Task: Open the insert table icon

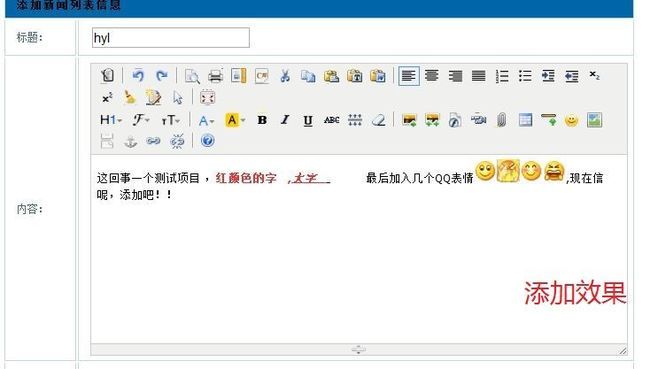Action: 525,120
